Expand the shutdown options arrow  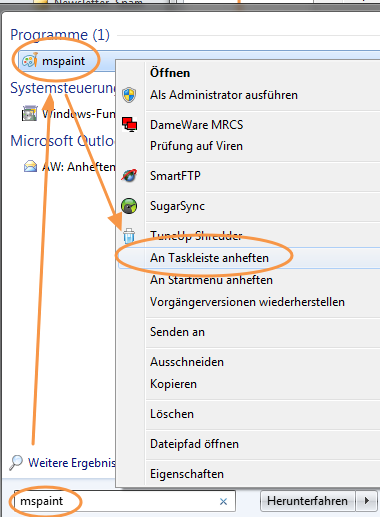tap(367, 501)
